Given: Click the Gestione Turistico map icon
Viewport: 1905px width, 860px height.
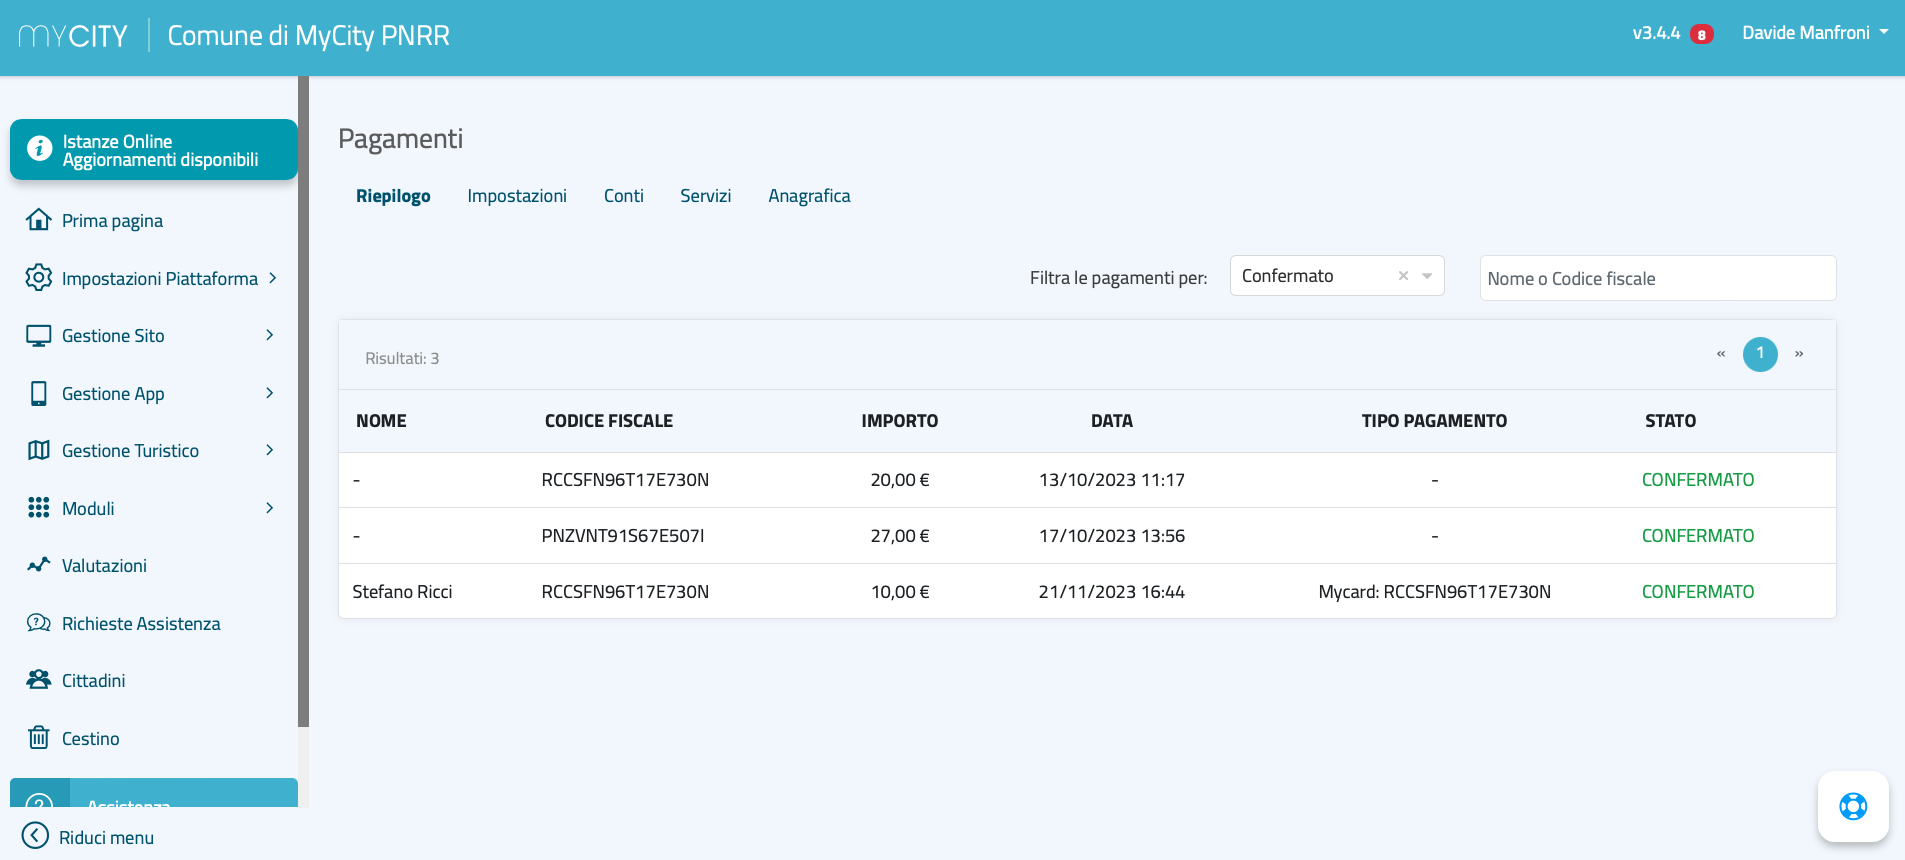Looking at the screenshot, I should (38, 451).
